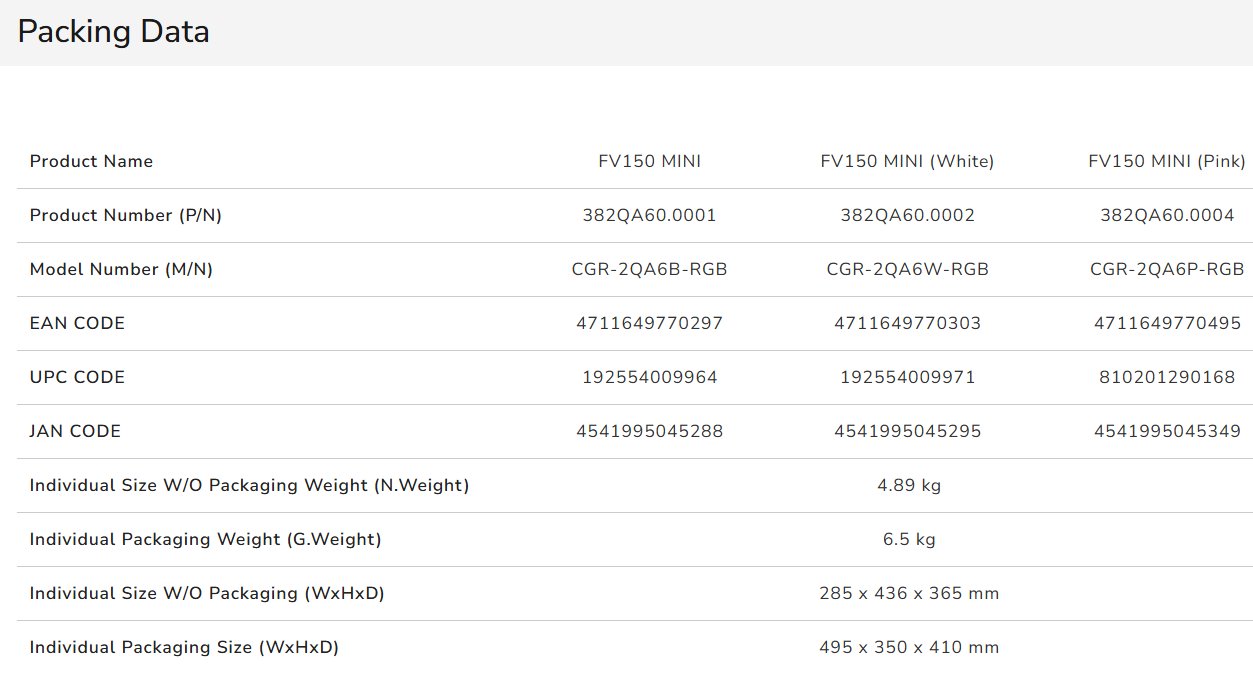Viewport: 1253px width, 681px height.
Task: Select UPC code 192554009971
Action: tap(907, 378)
